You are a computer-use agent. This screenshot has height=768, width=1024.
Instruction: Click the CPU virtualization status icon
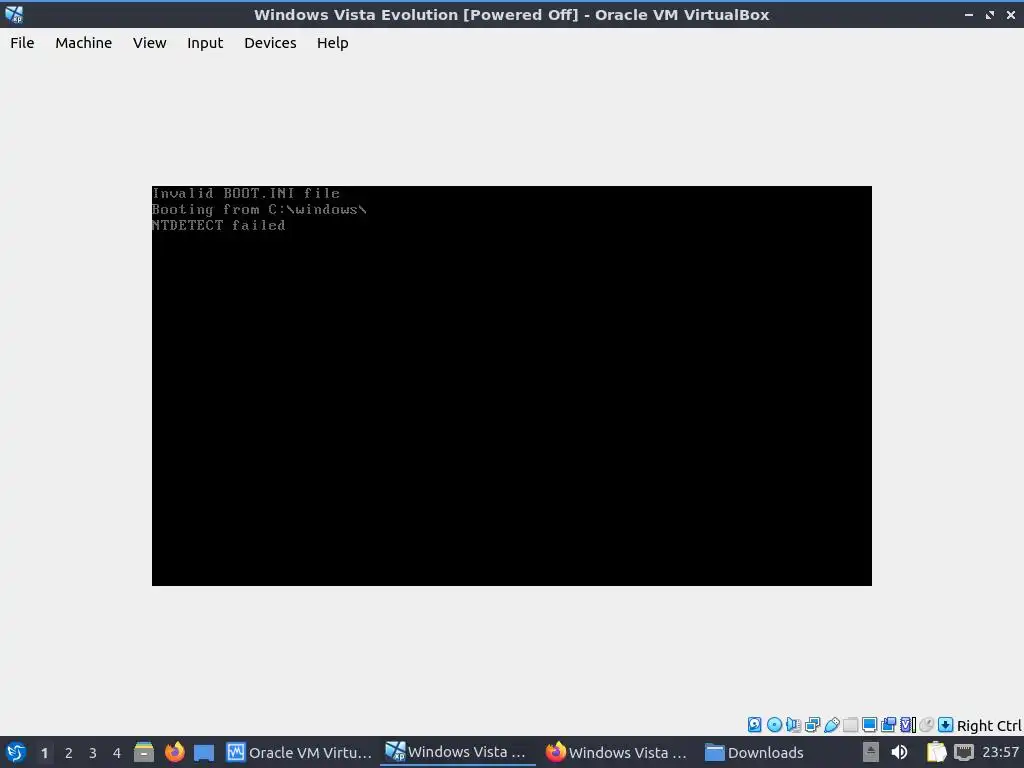[x=908, y=724]
